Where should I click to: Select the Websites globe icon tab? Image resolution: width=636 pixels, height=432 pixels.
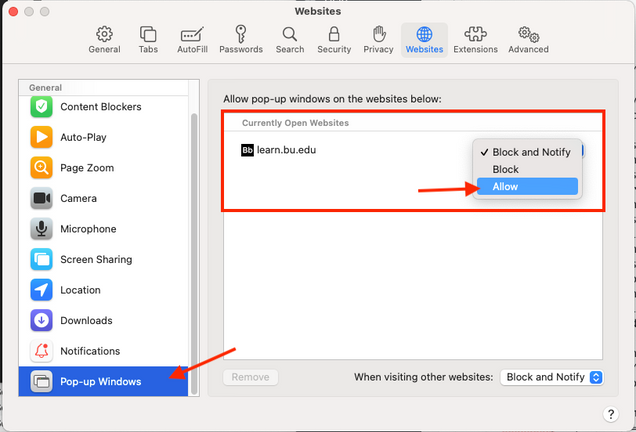pos(424,40)
